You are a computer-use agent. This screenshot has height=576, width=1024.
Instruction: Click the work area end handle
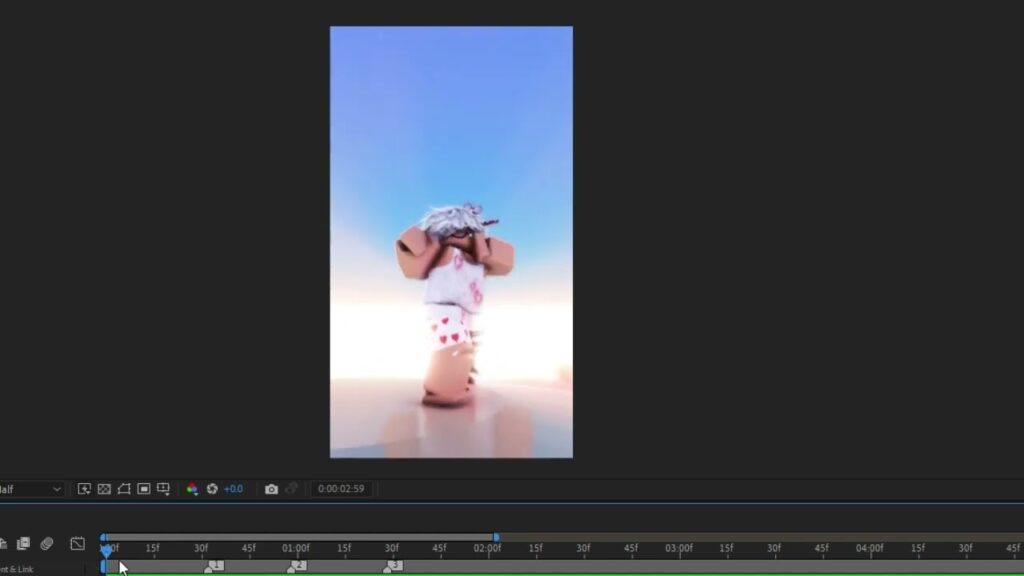click(x=496, y=537)
